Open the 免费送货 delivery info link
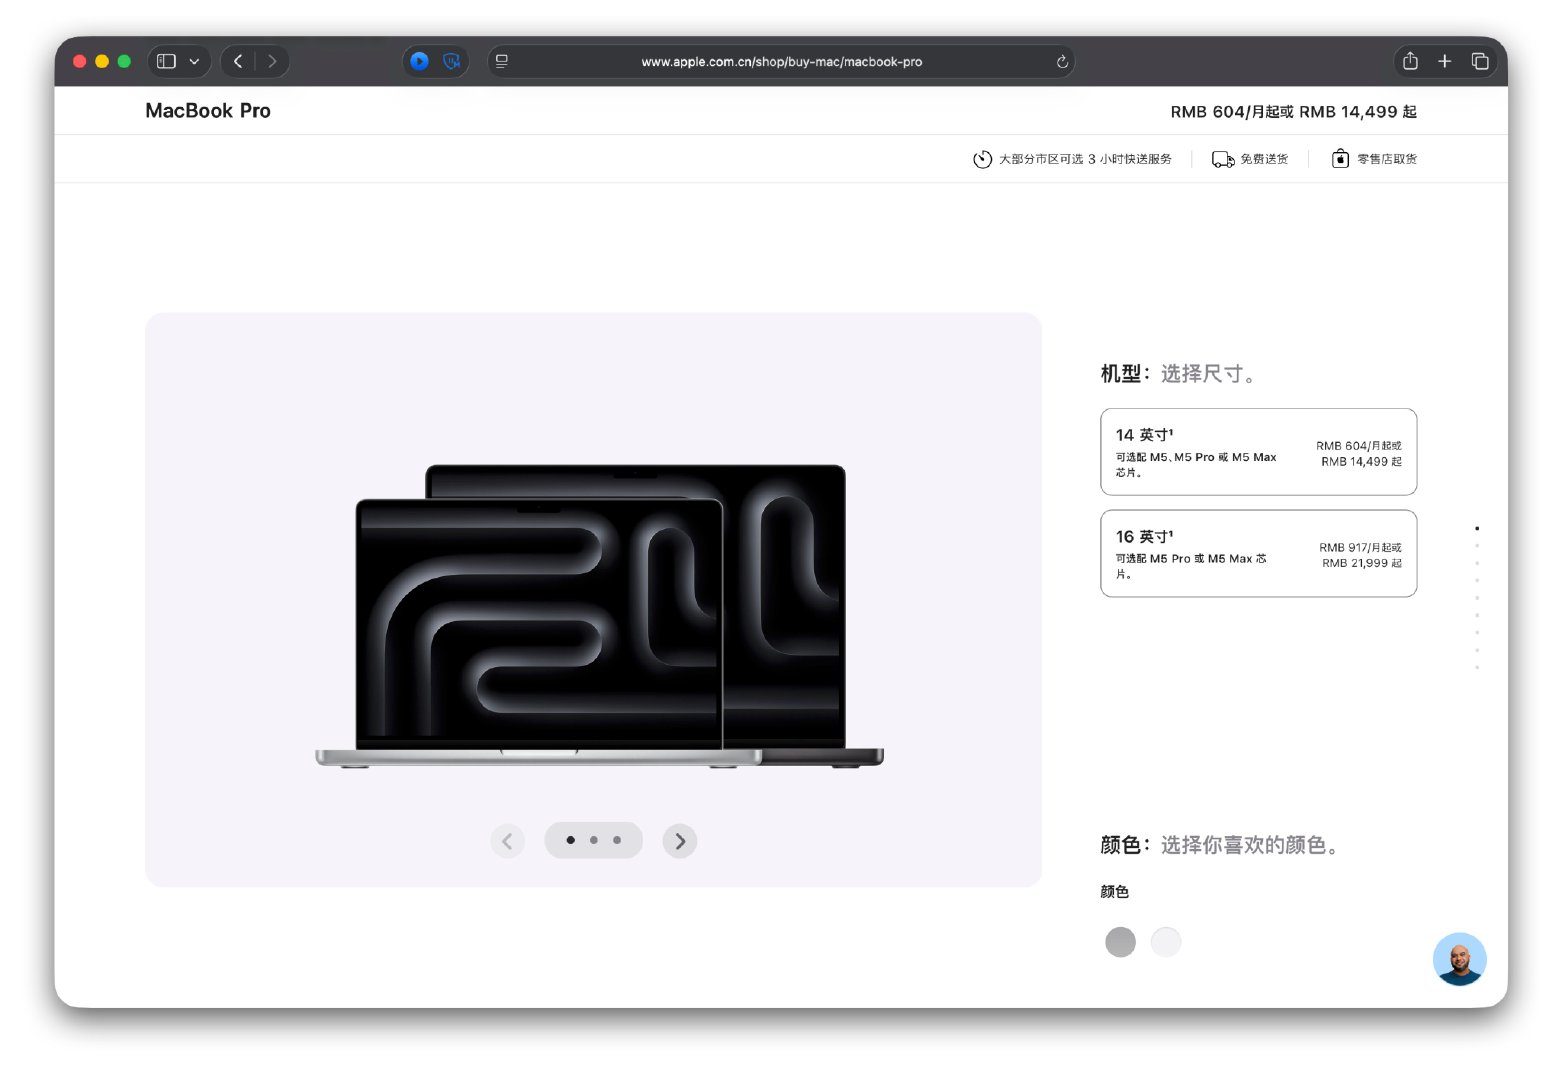1562x1080 pixels. pyautogui.click(x=1251, y=159)
